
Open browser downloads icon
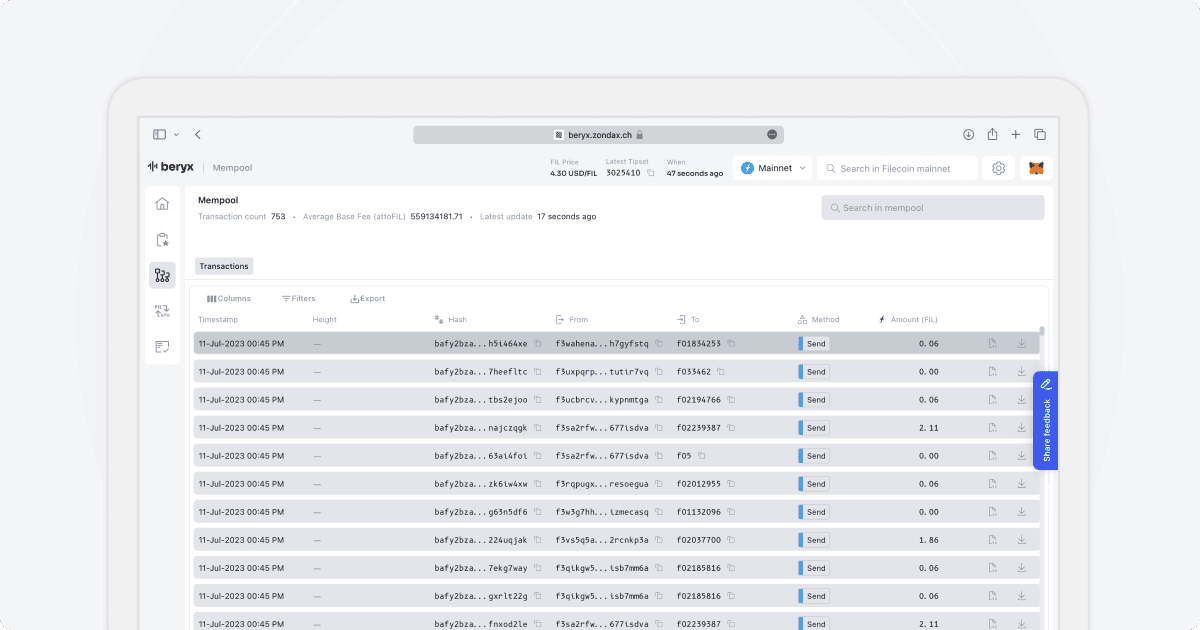click(x=968, y=134)
